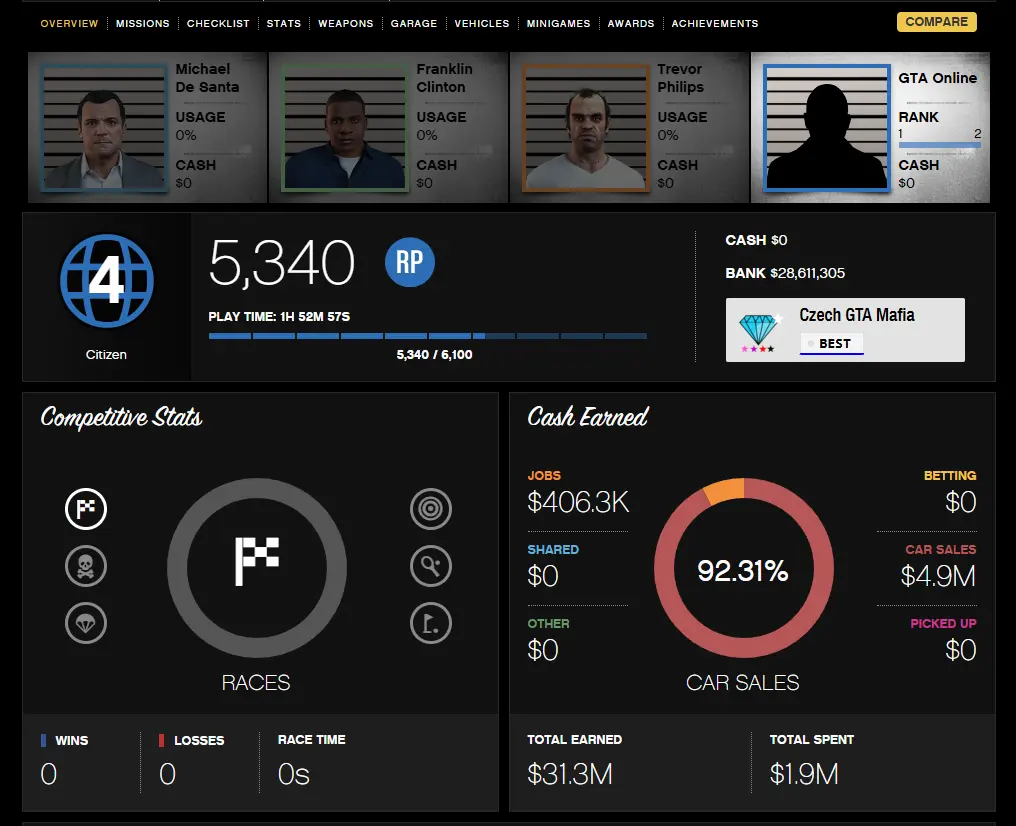Click the large Races flag in ring
1016x826 pixels.
tap(257, 562)
